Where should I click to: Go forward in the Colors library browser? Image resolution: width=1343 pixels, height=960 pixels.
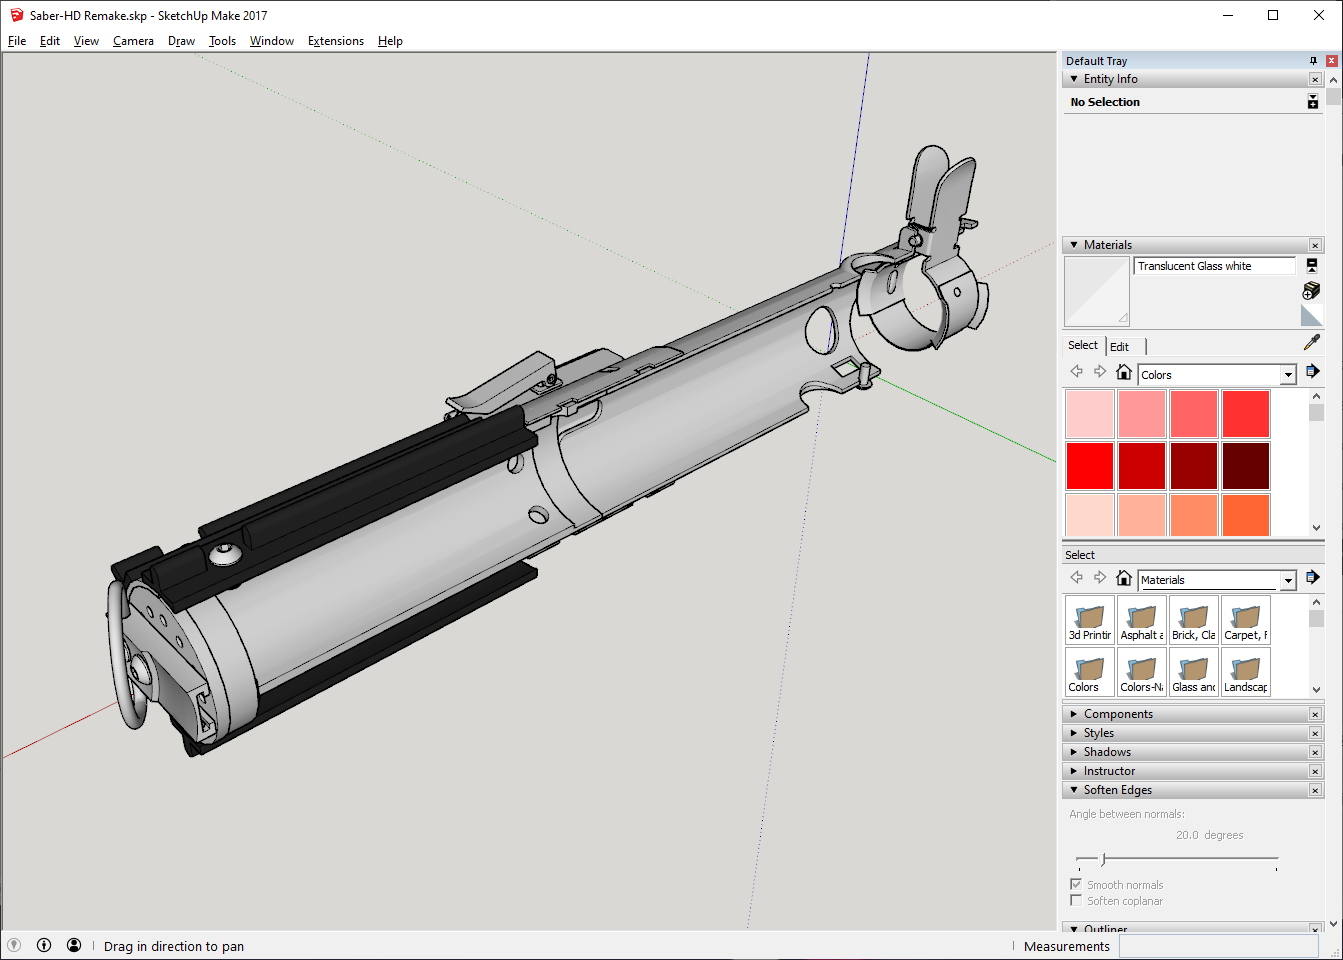coord(1100,372)
